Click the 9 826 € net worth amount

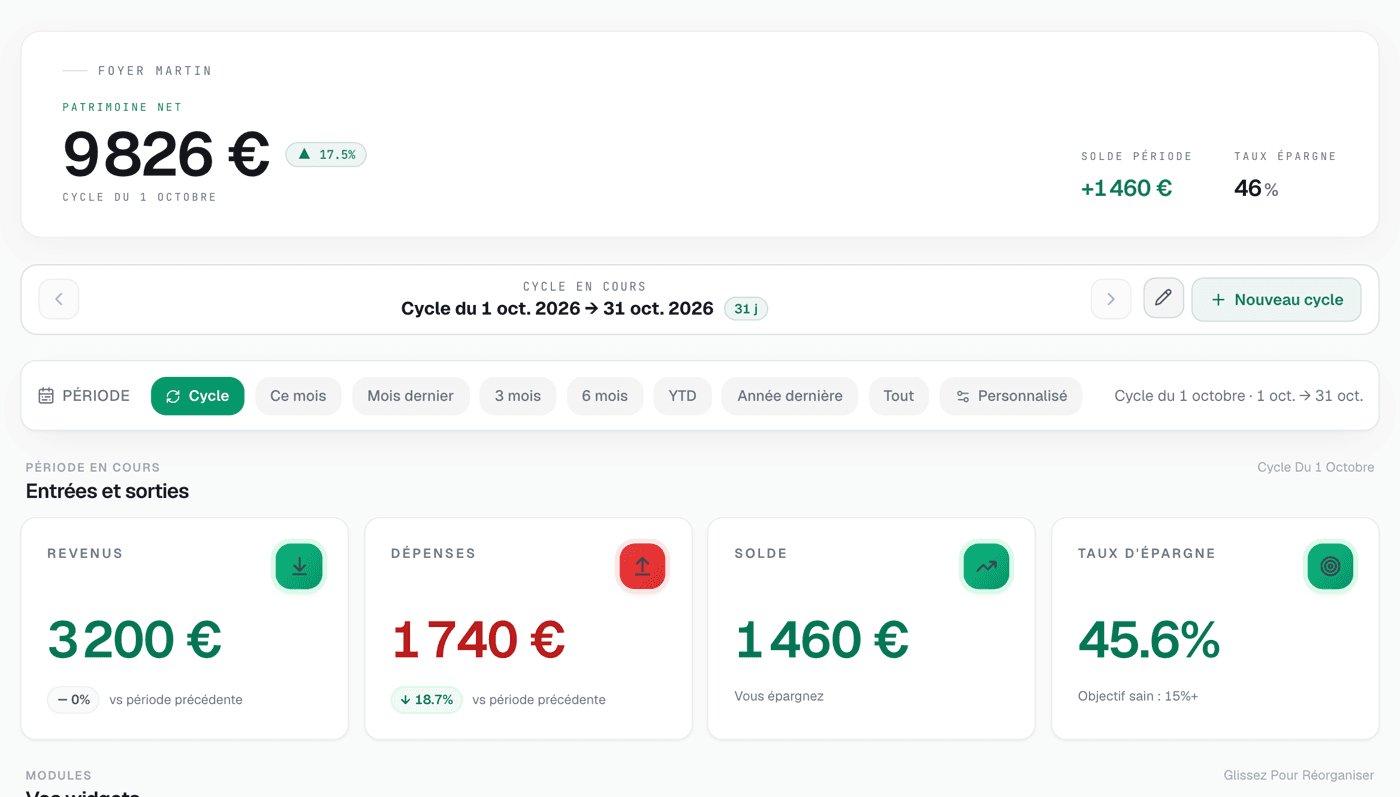pyautogui.click(x=167, y=154)
